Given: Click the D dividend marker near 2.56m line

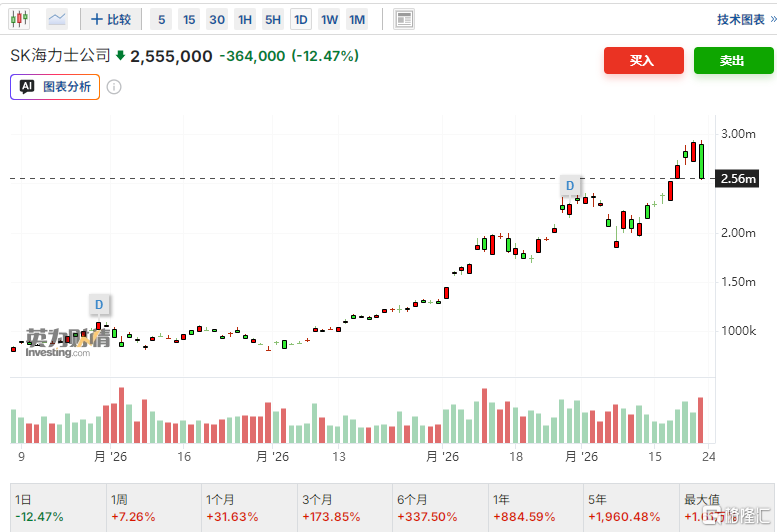Looking at the screenshot, I should click(x=570, y=186).
